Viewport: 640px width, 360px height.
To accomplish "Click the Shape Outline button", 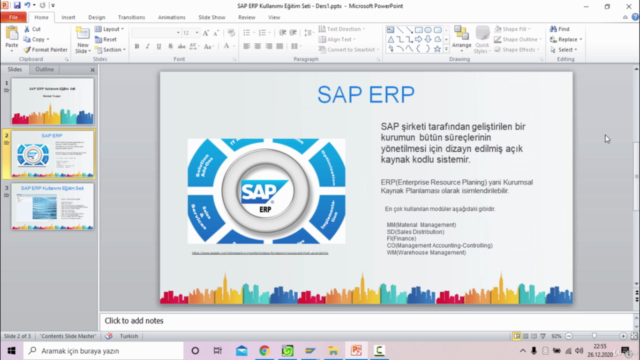I will click(517, 39).
